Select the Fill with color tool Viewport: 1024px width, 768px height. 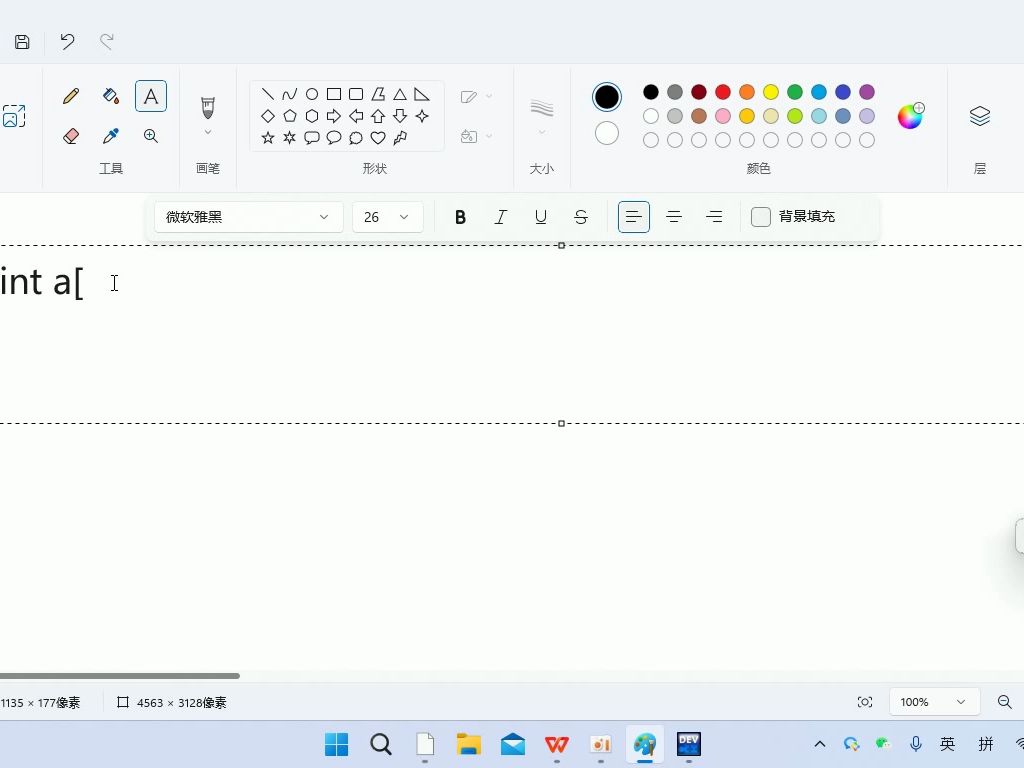coord(110,95)
